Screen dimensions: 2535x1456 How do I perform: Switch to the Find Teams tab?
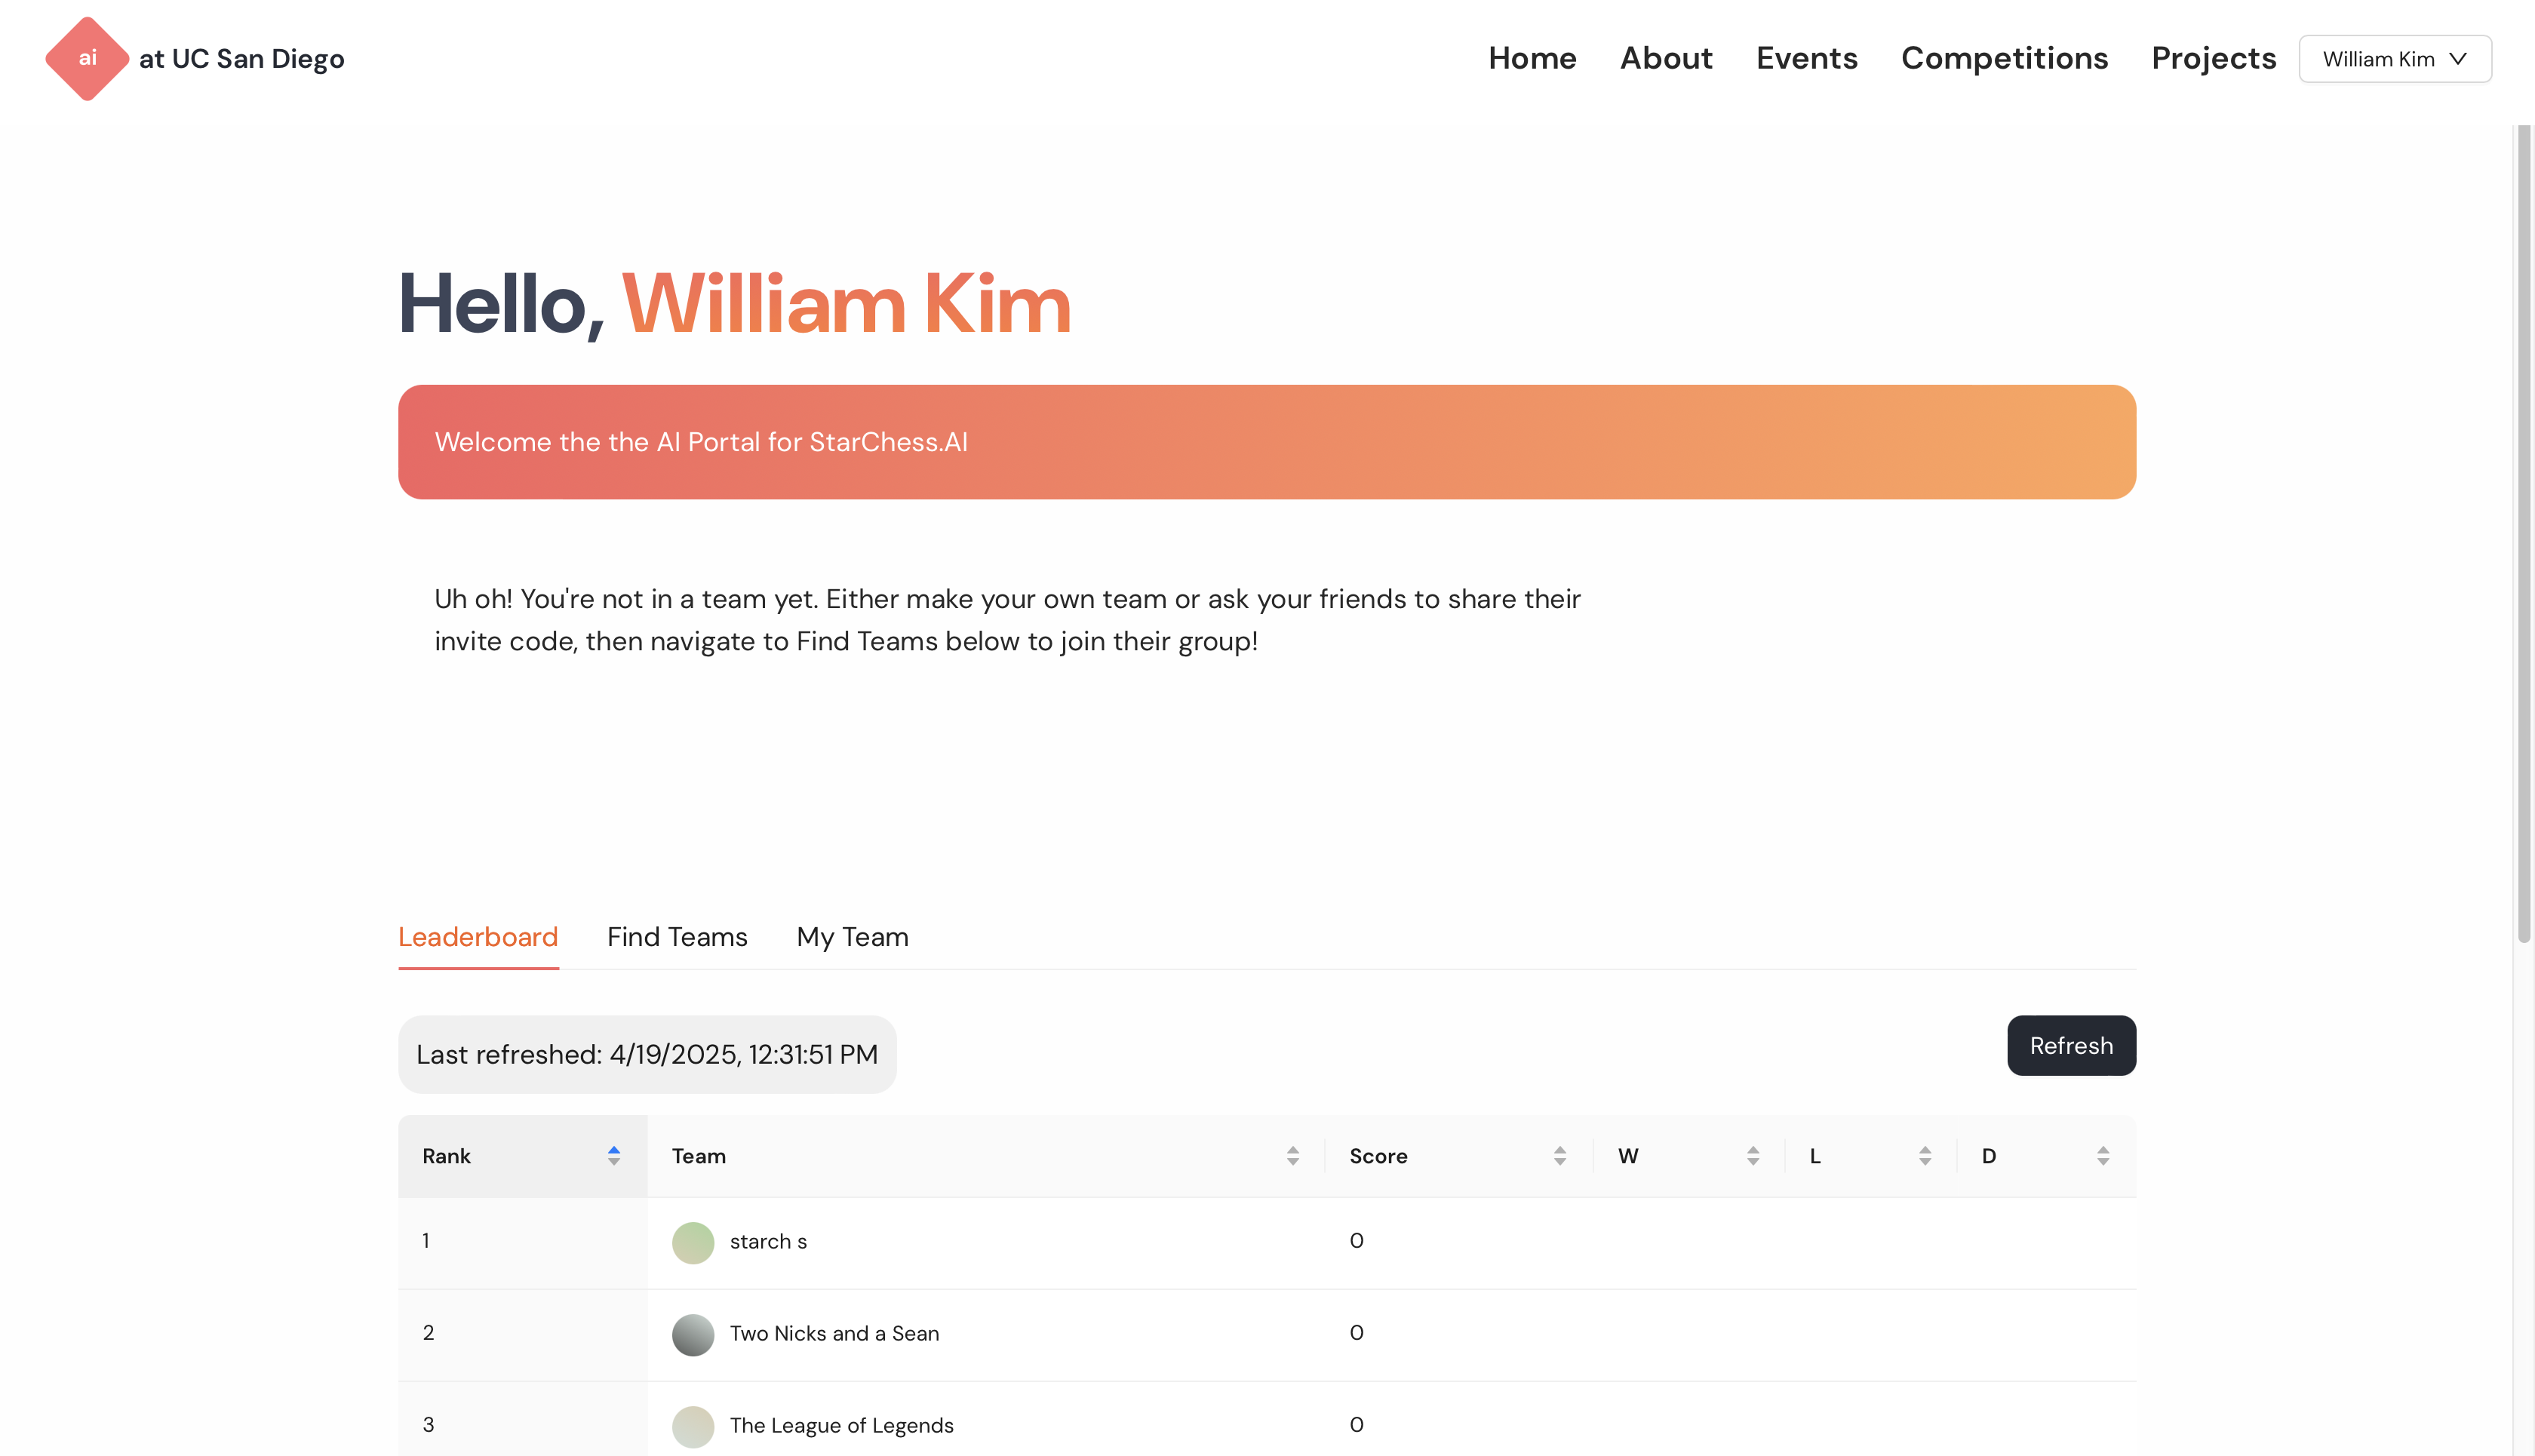(x=677, y=937)
